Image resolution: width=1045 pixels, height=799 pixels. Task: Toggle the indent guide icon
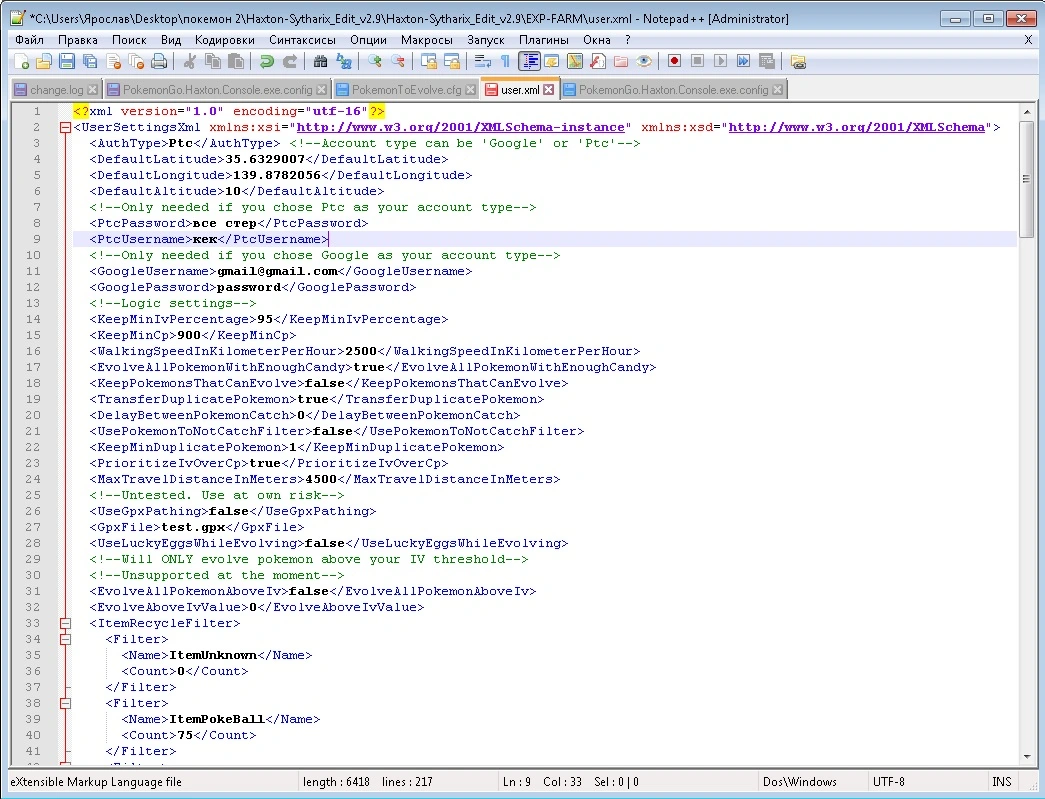tap(529, 62)
